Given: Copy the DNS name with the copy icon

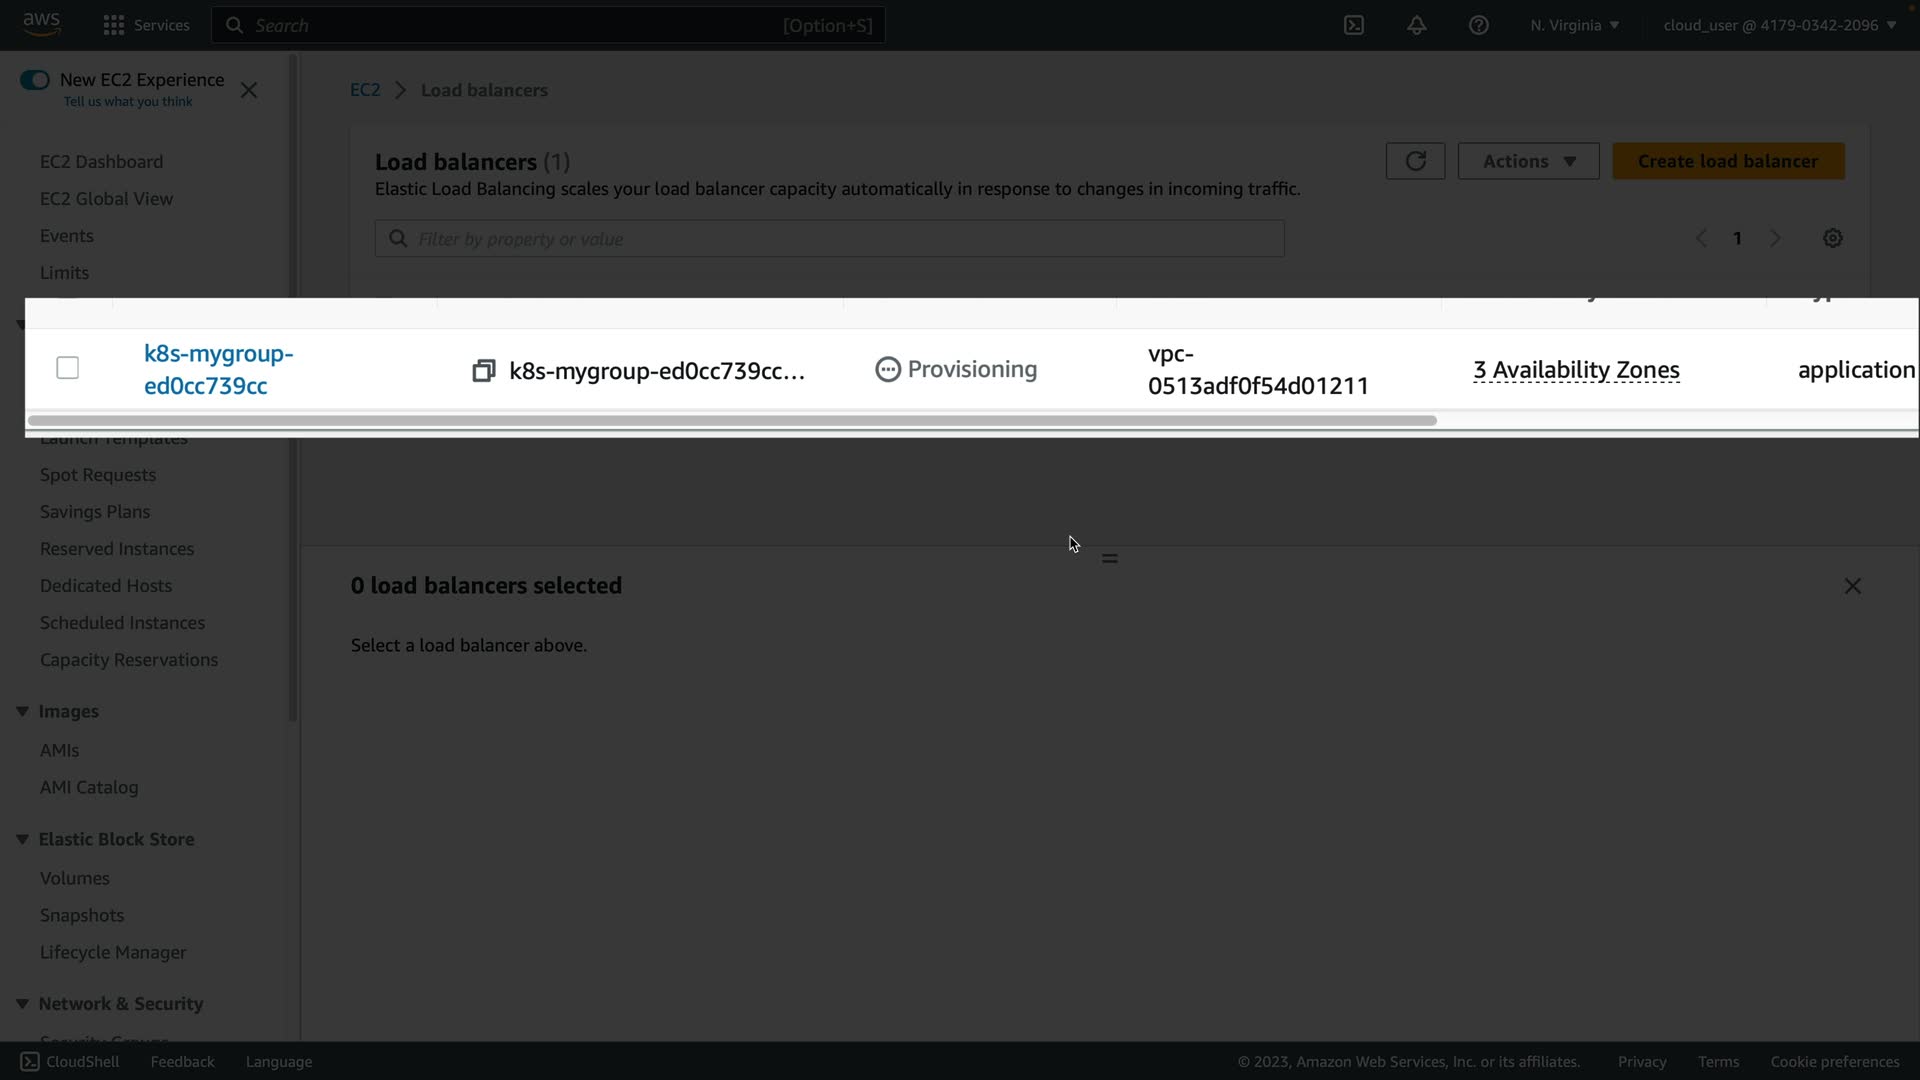Looking at the screenshot, I should [483, 371].
